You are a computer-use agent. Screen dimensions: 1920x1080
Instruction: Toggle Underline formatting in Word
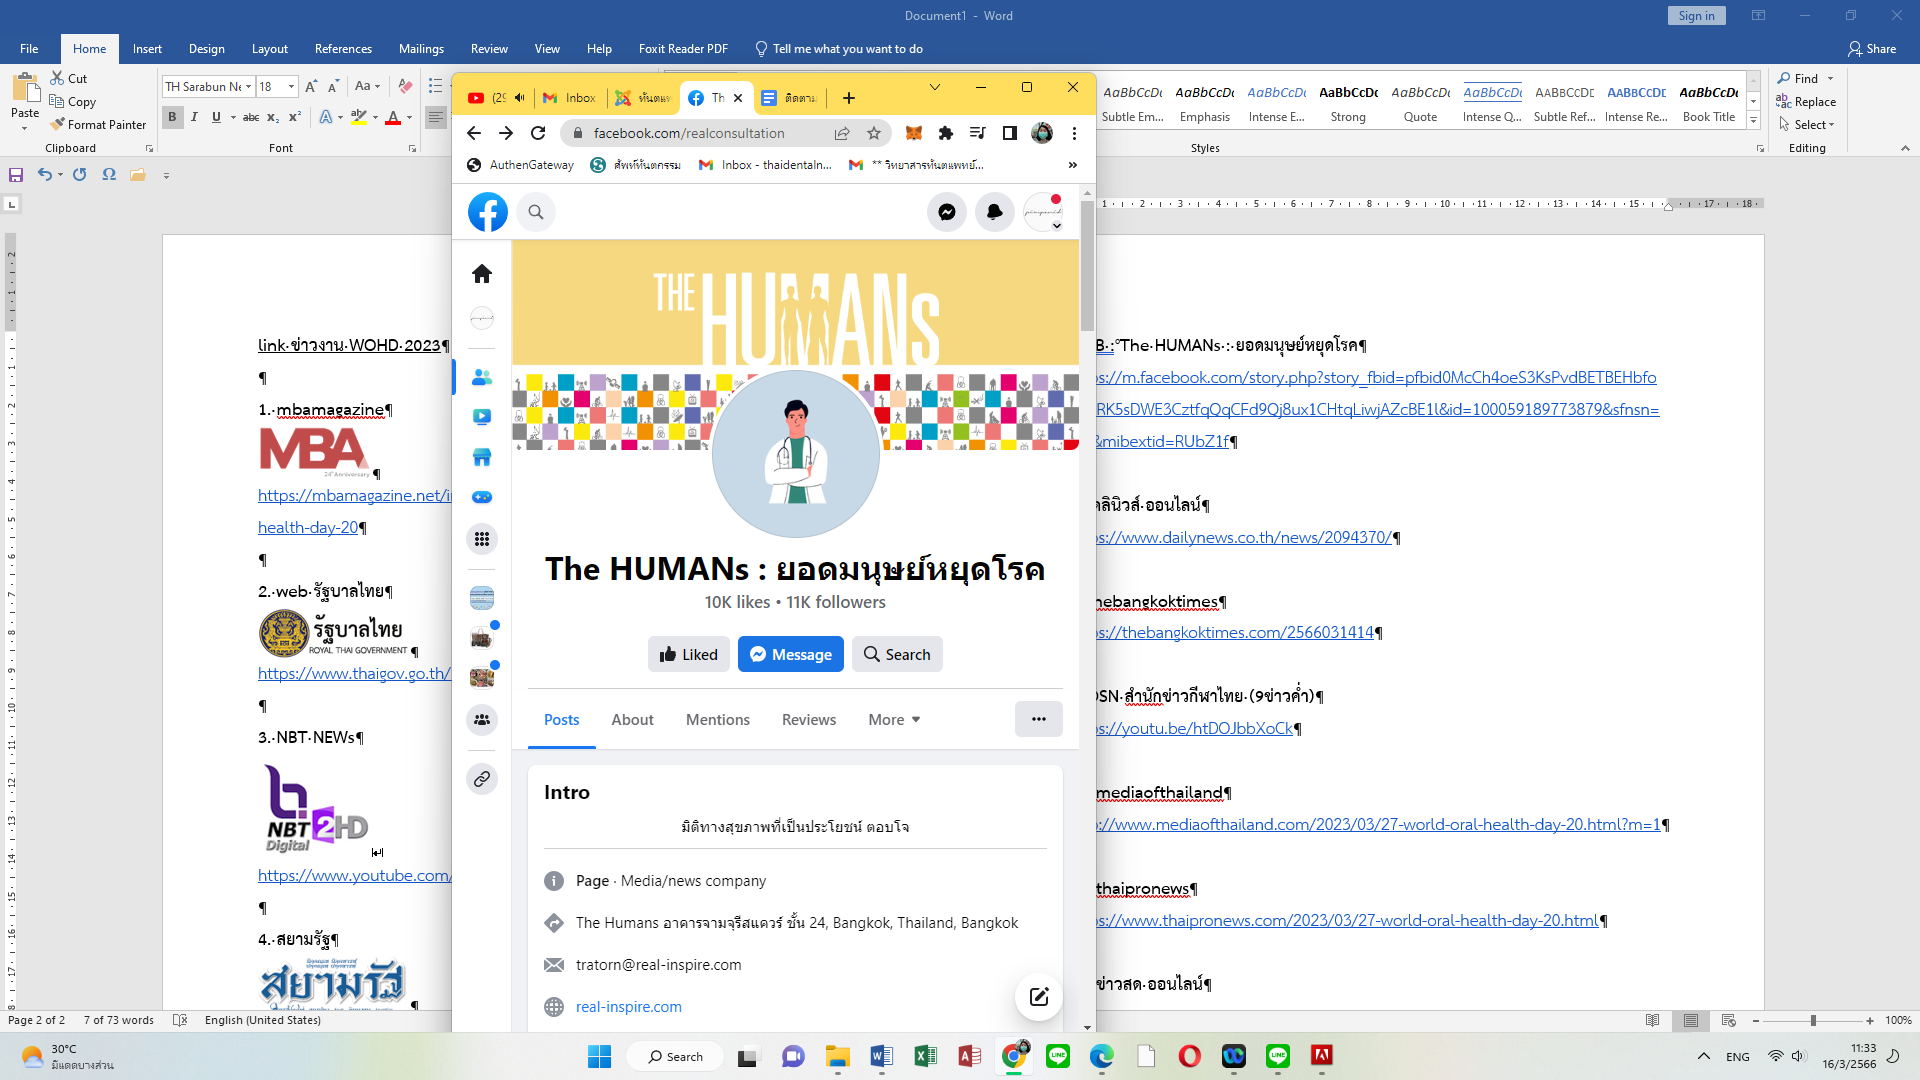point(216,117)
